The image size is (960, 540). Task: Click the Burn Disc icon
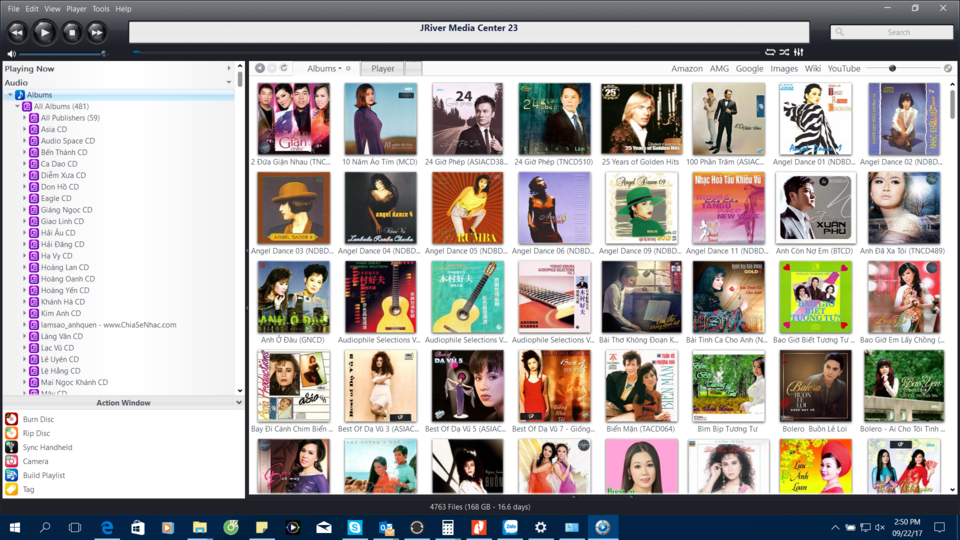pyautogui.click(x=12, y=419)
